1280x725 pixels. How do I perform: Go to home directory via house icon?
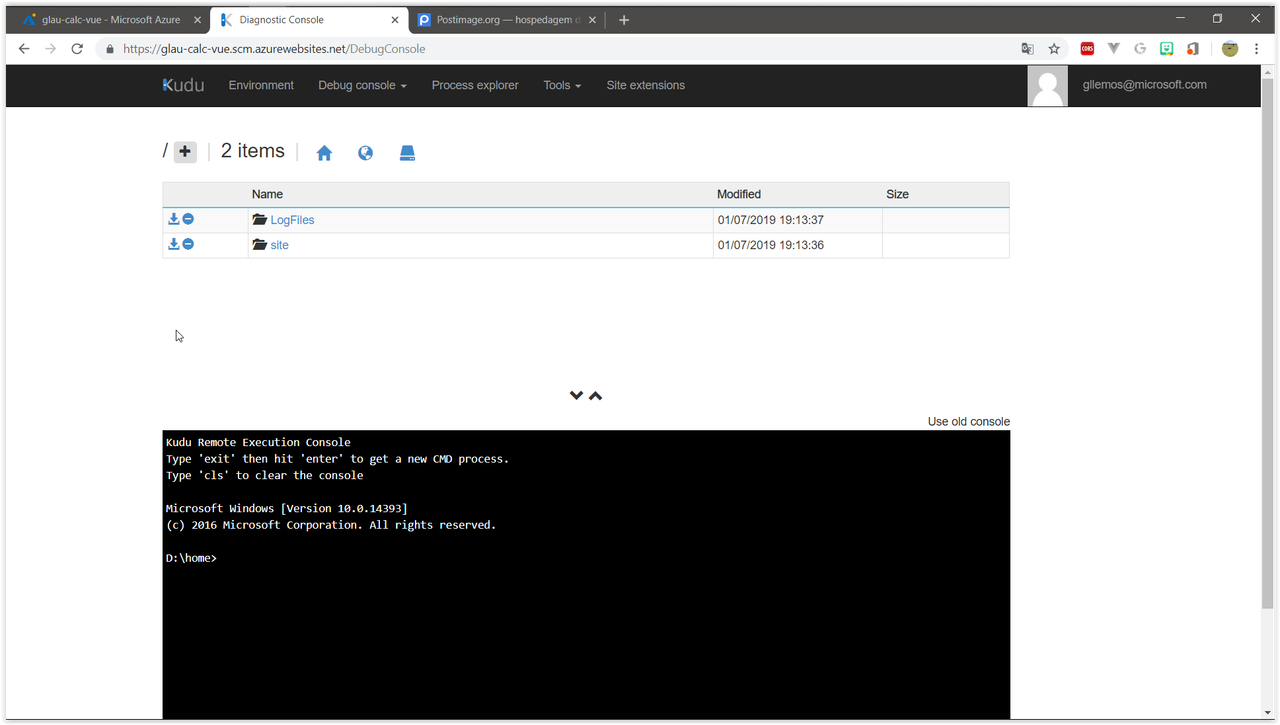[324, 153]
